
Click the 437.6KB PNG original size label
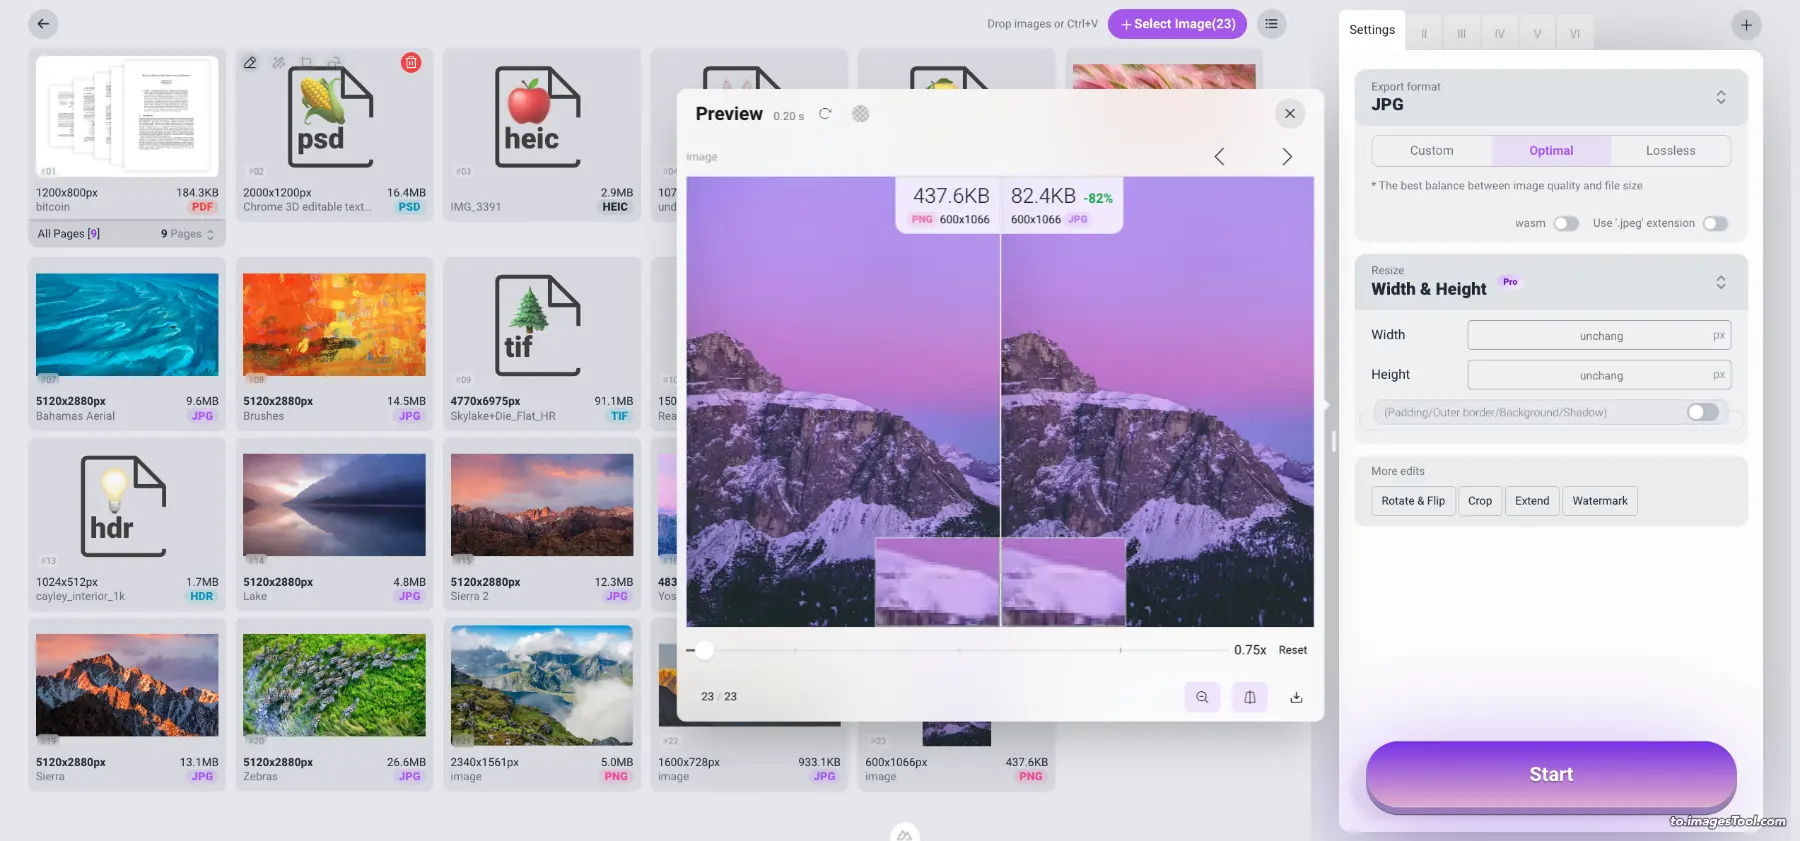pyautogui.click(x=951, y=196)
